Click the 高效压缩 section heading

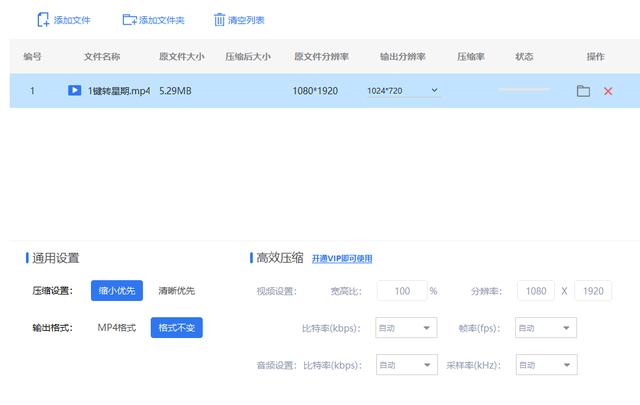[280, 258]
